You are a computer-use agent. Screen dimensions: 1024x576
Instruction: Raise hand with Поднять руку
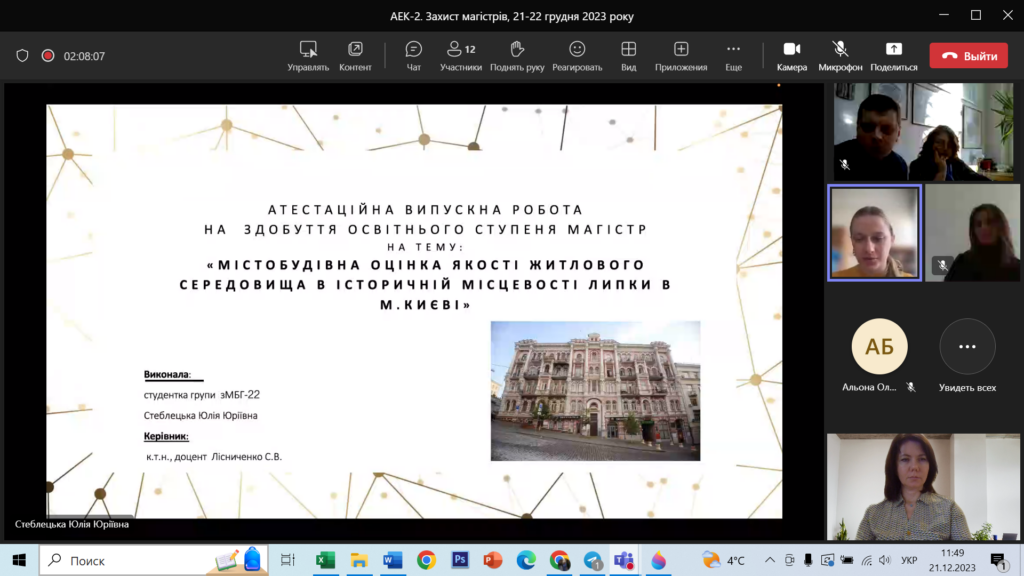pos(517,56)
